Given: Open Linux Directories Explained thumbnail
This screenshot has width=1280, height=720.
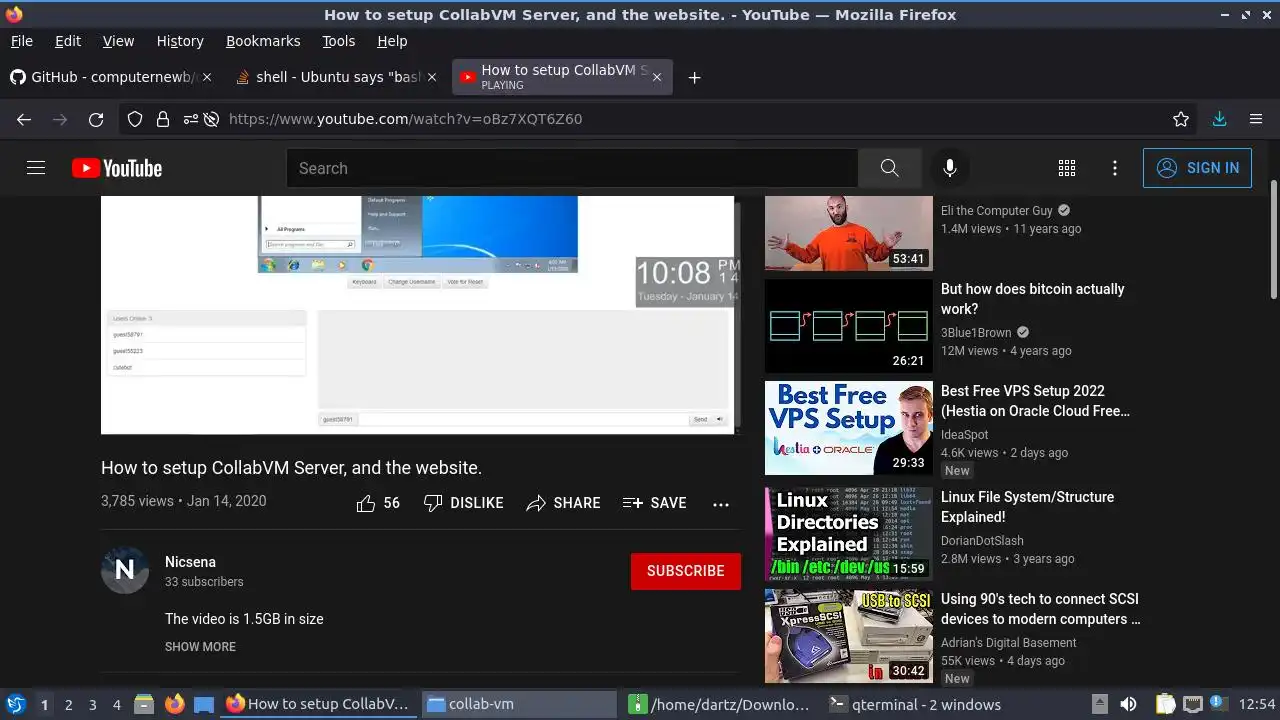Looking at the screenshot, I should click(x=849, y=534).
